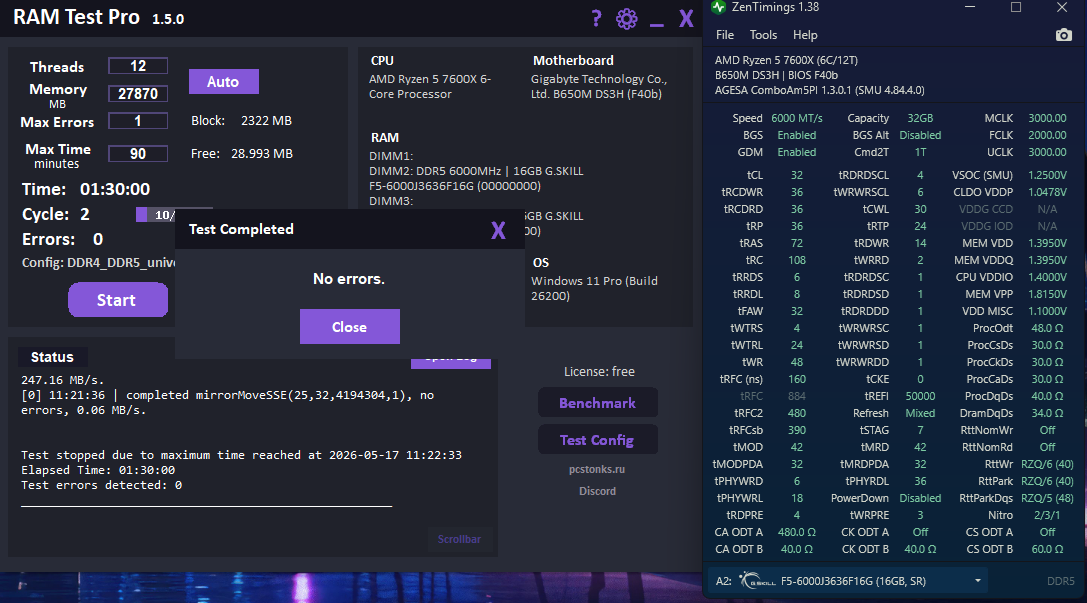
Task: Click the Close button in Test Completed dialog
Action: point(349,326)
